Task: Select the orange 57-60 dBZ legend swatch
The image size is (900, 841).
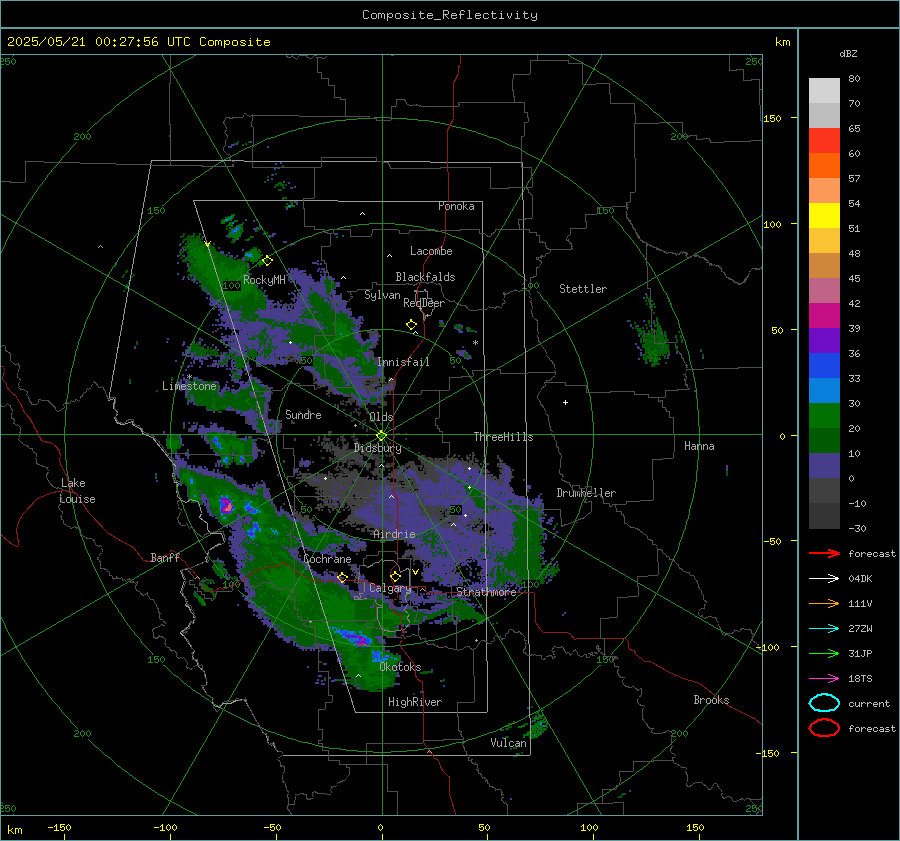Action: (824, 166)
